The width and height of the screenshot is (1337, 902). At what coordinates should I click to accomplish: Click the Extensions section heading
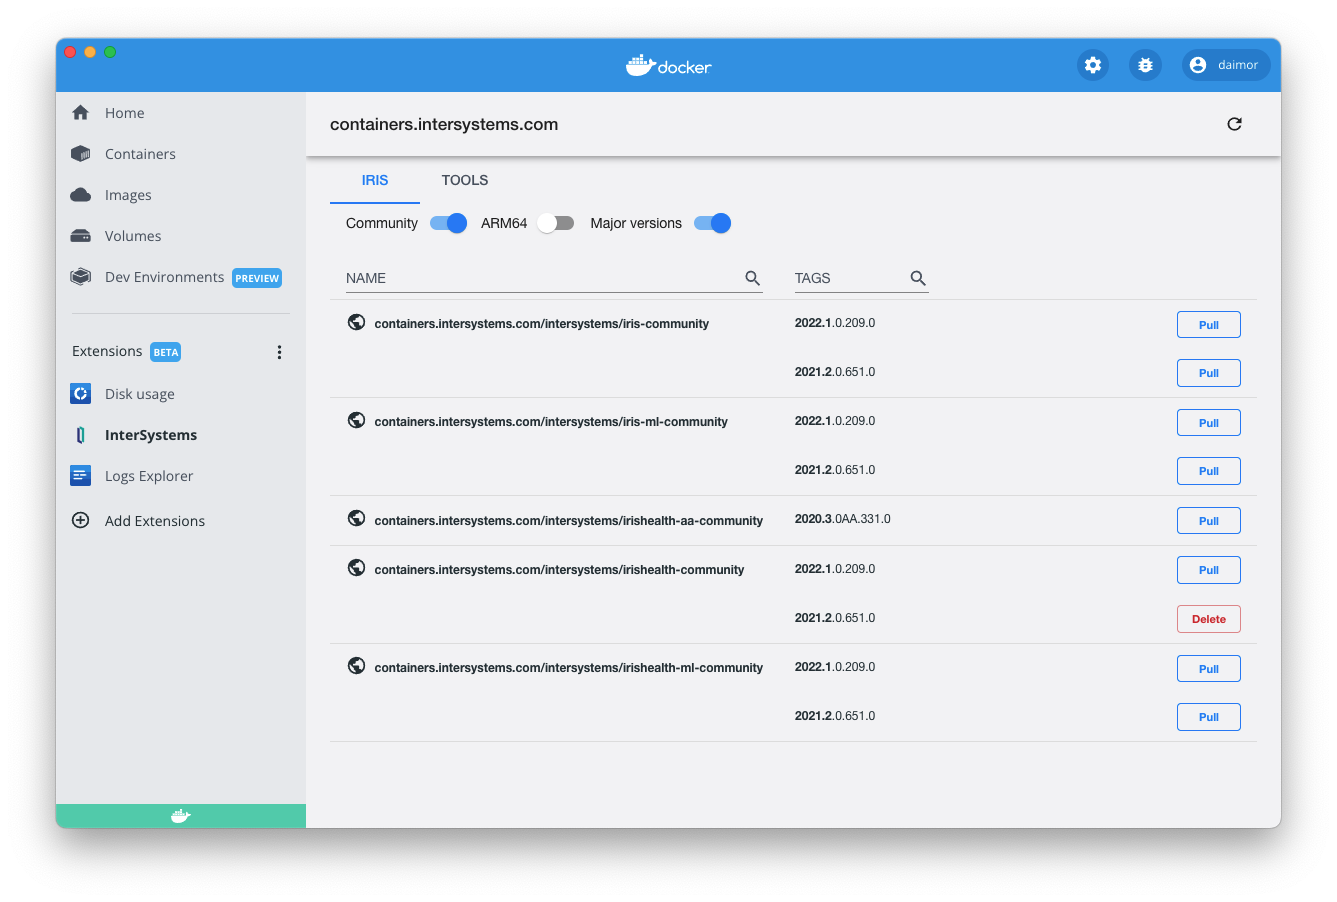pos(107,351)
